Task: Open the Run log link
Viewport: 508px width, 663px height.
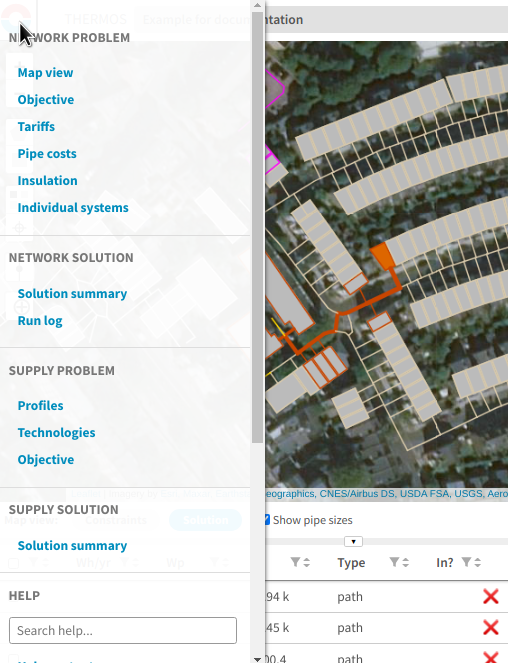Action: 40,321
